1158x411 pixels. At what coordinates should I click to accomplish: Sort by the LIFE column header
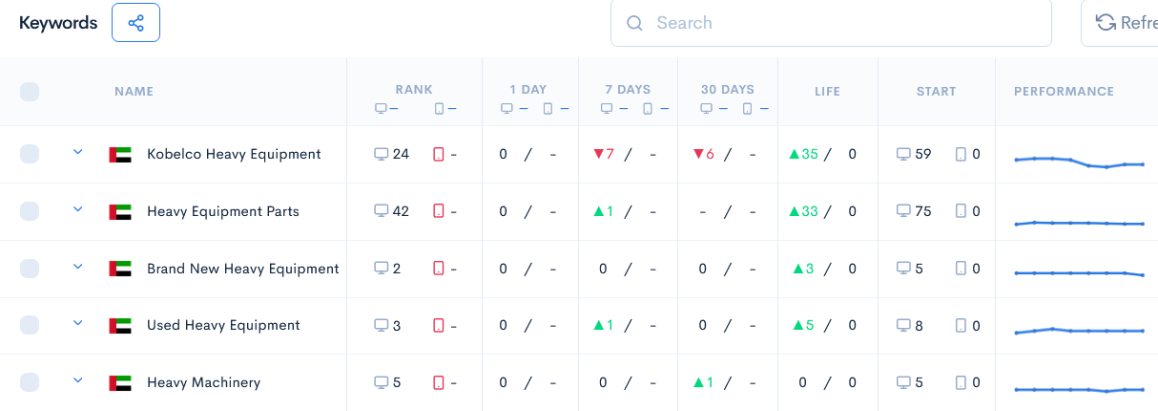click(827, 91)
